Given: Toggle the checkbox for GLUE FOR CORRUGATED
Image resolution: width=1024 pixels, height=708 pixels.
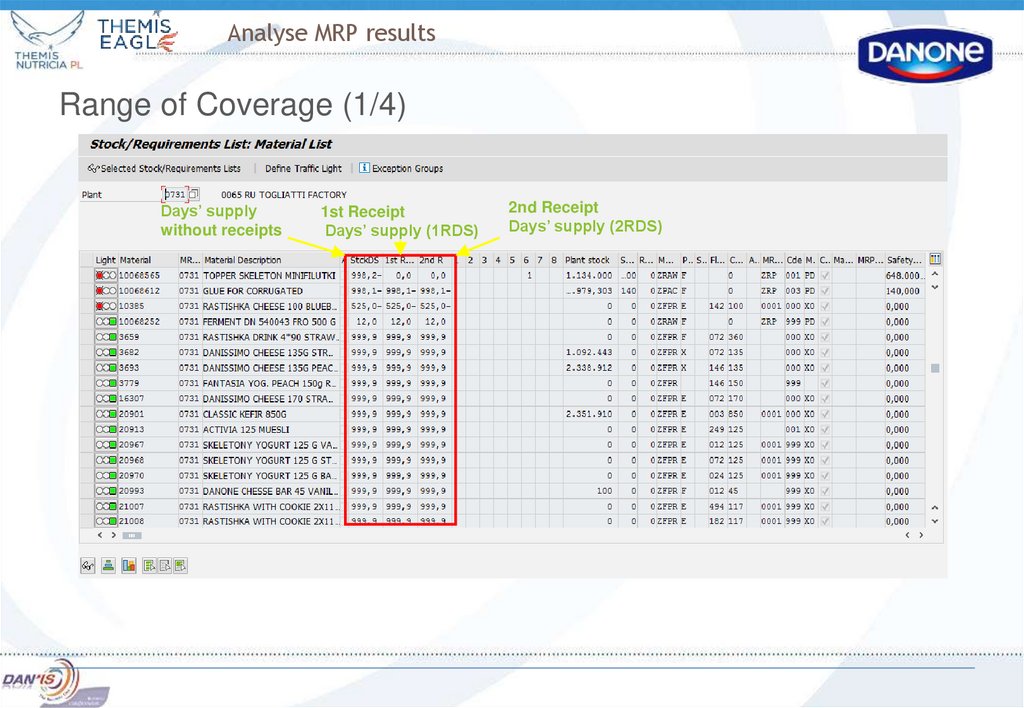Looking at the screenshot, I should point(825,290).
